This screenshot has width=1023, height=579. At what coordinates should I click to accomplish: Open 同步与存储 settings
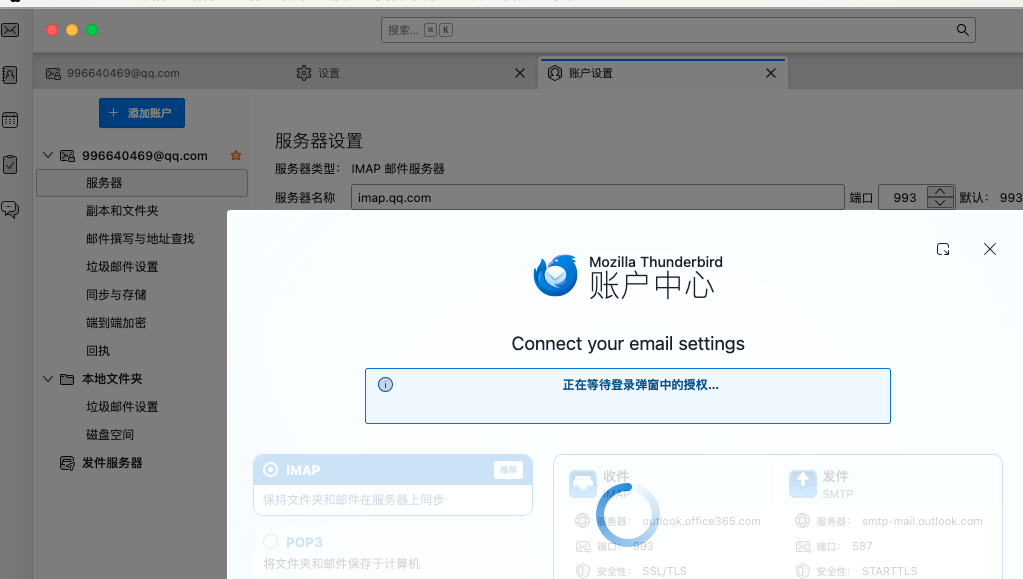(116, 295)
